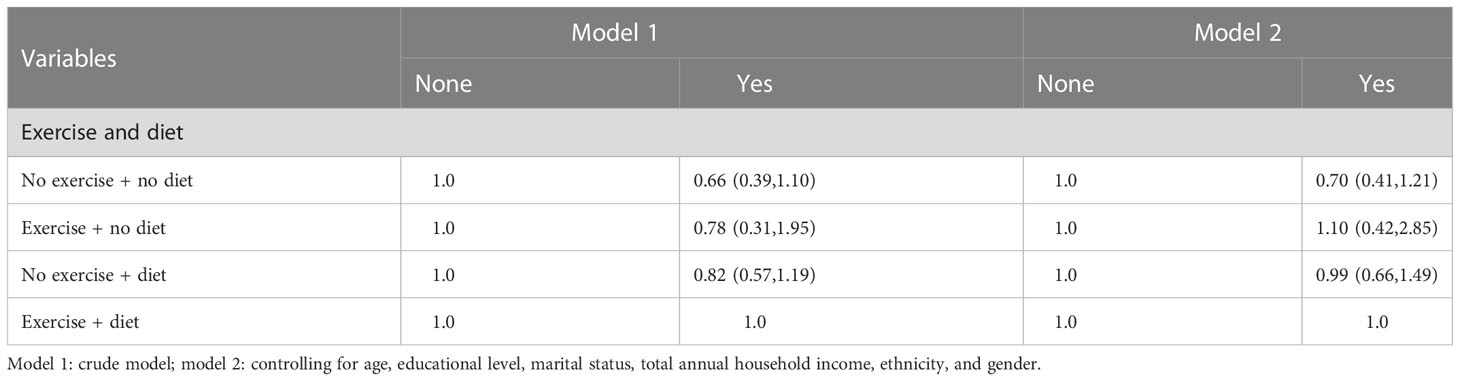Viewport: 1460px width, 381px height.
Task: Click the No exercise + diet row label
Action: click(x=93, y=275)
